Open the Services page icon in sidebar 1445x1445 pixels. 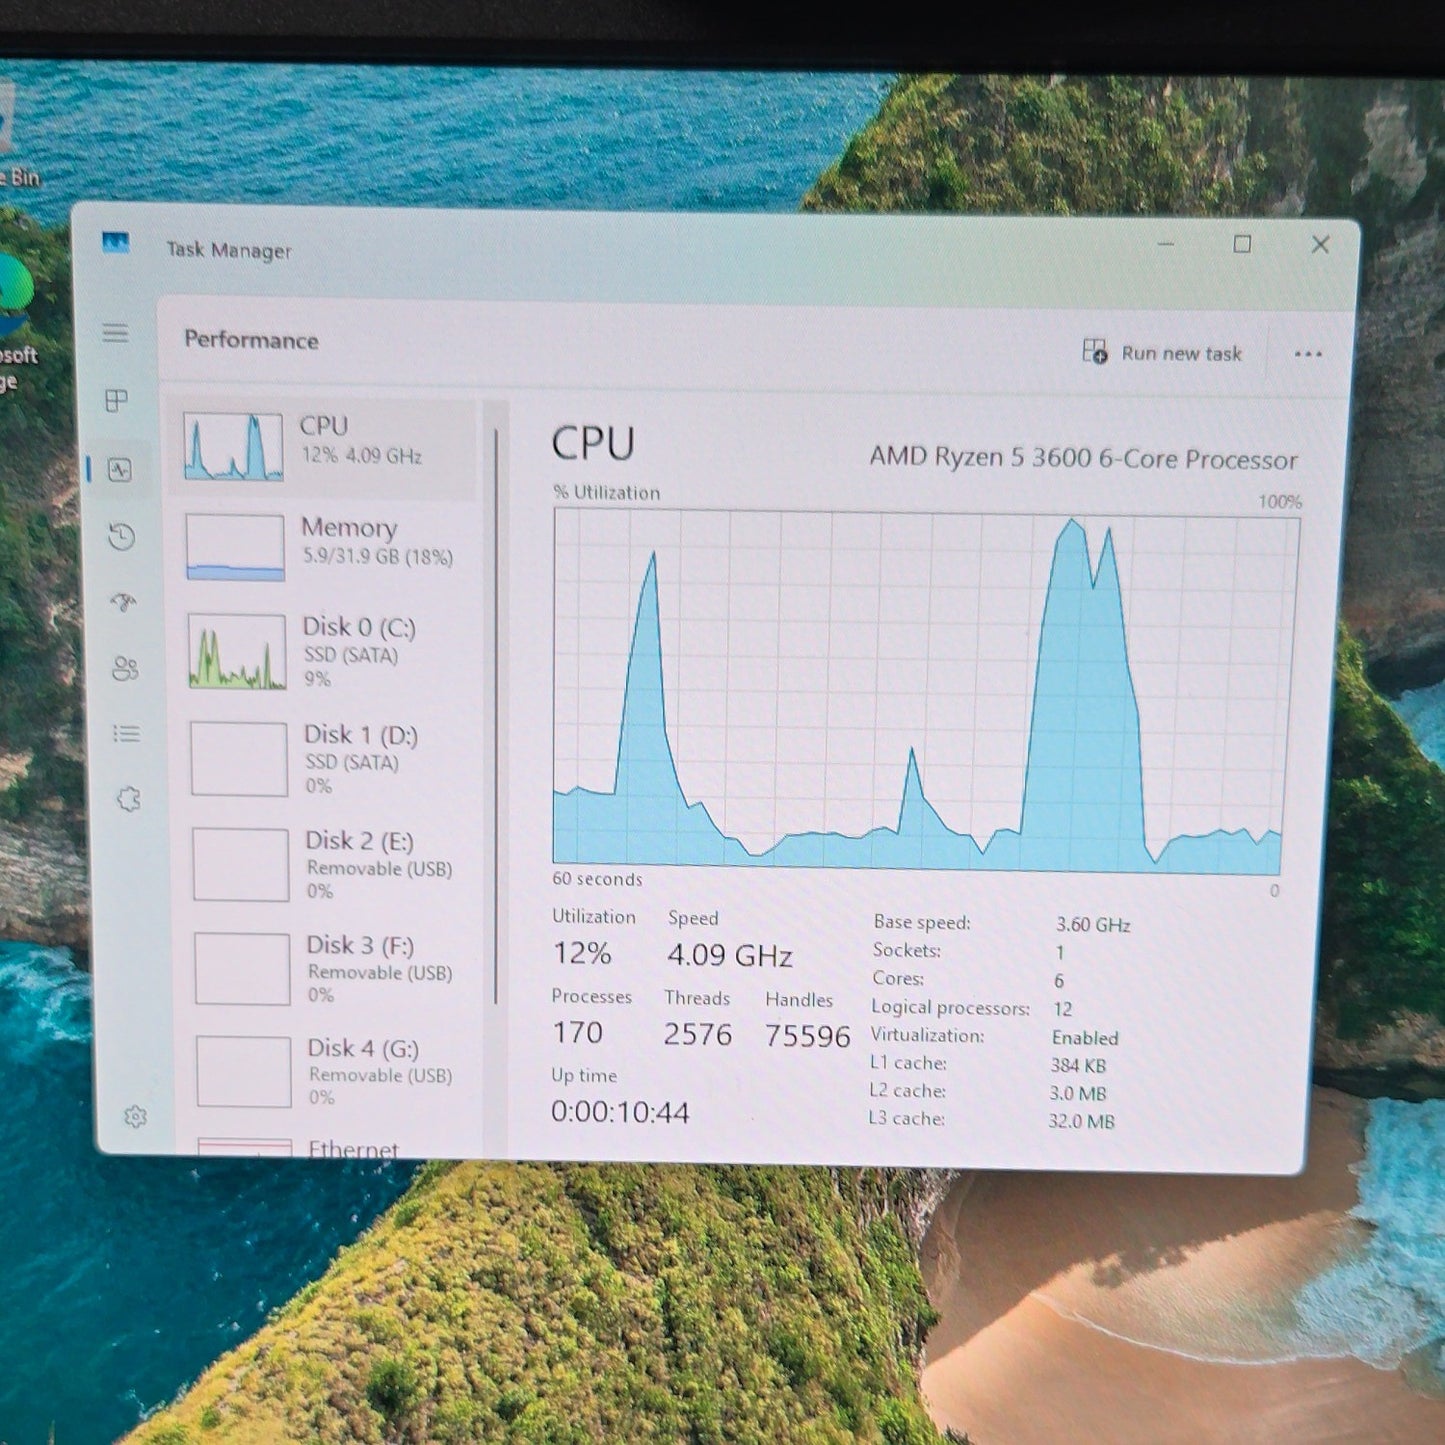tap(128, 799)
